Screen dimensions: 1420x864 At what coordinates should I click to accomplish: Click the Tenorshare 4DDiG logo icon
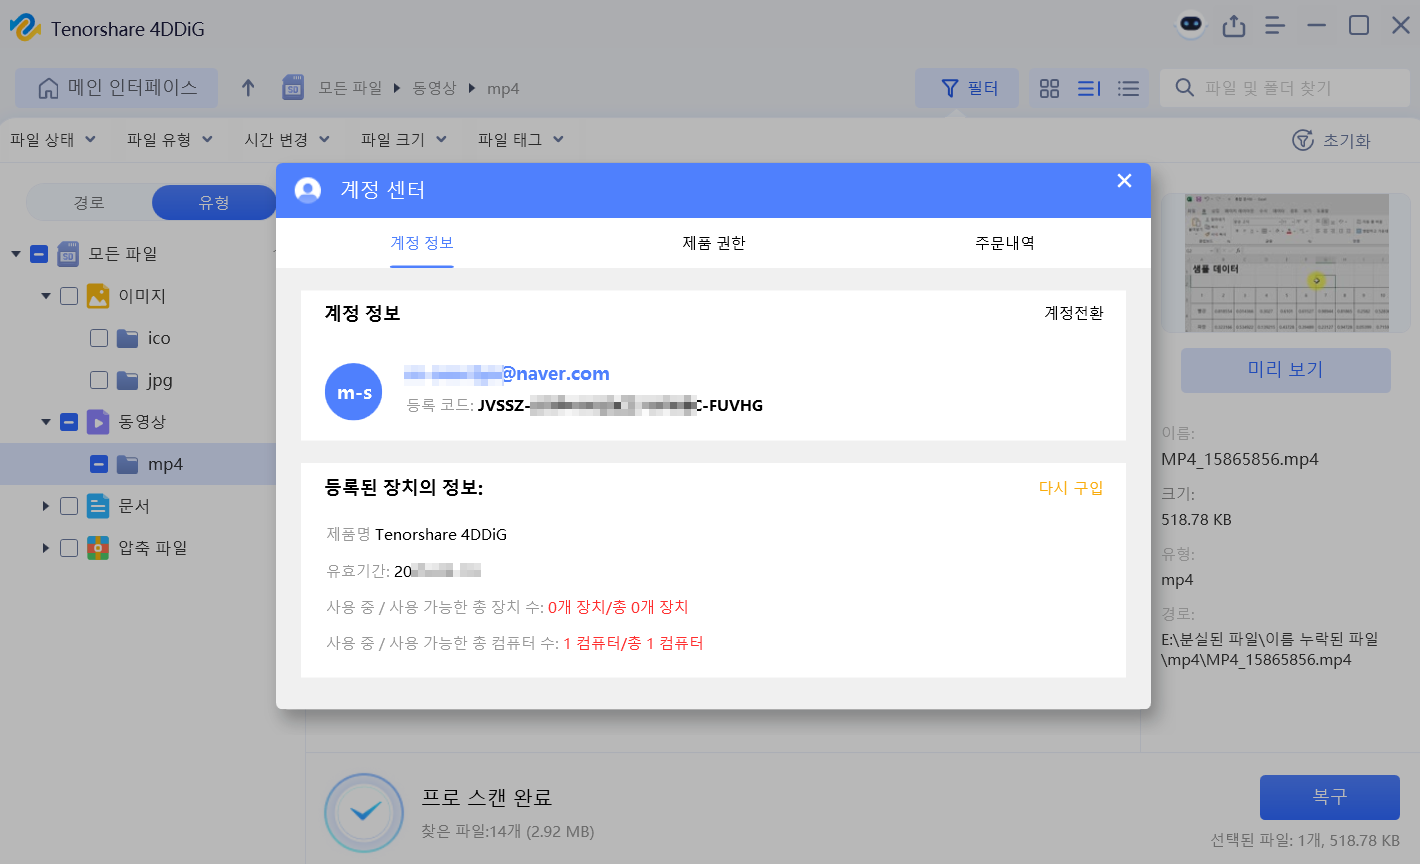(x=25, y=28)
